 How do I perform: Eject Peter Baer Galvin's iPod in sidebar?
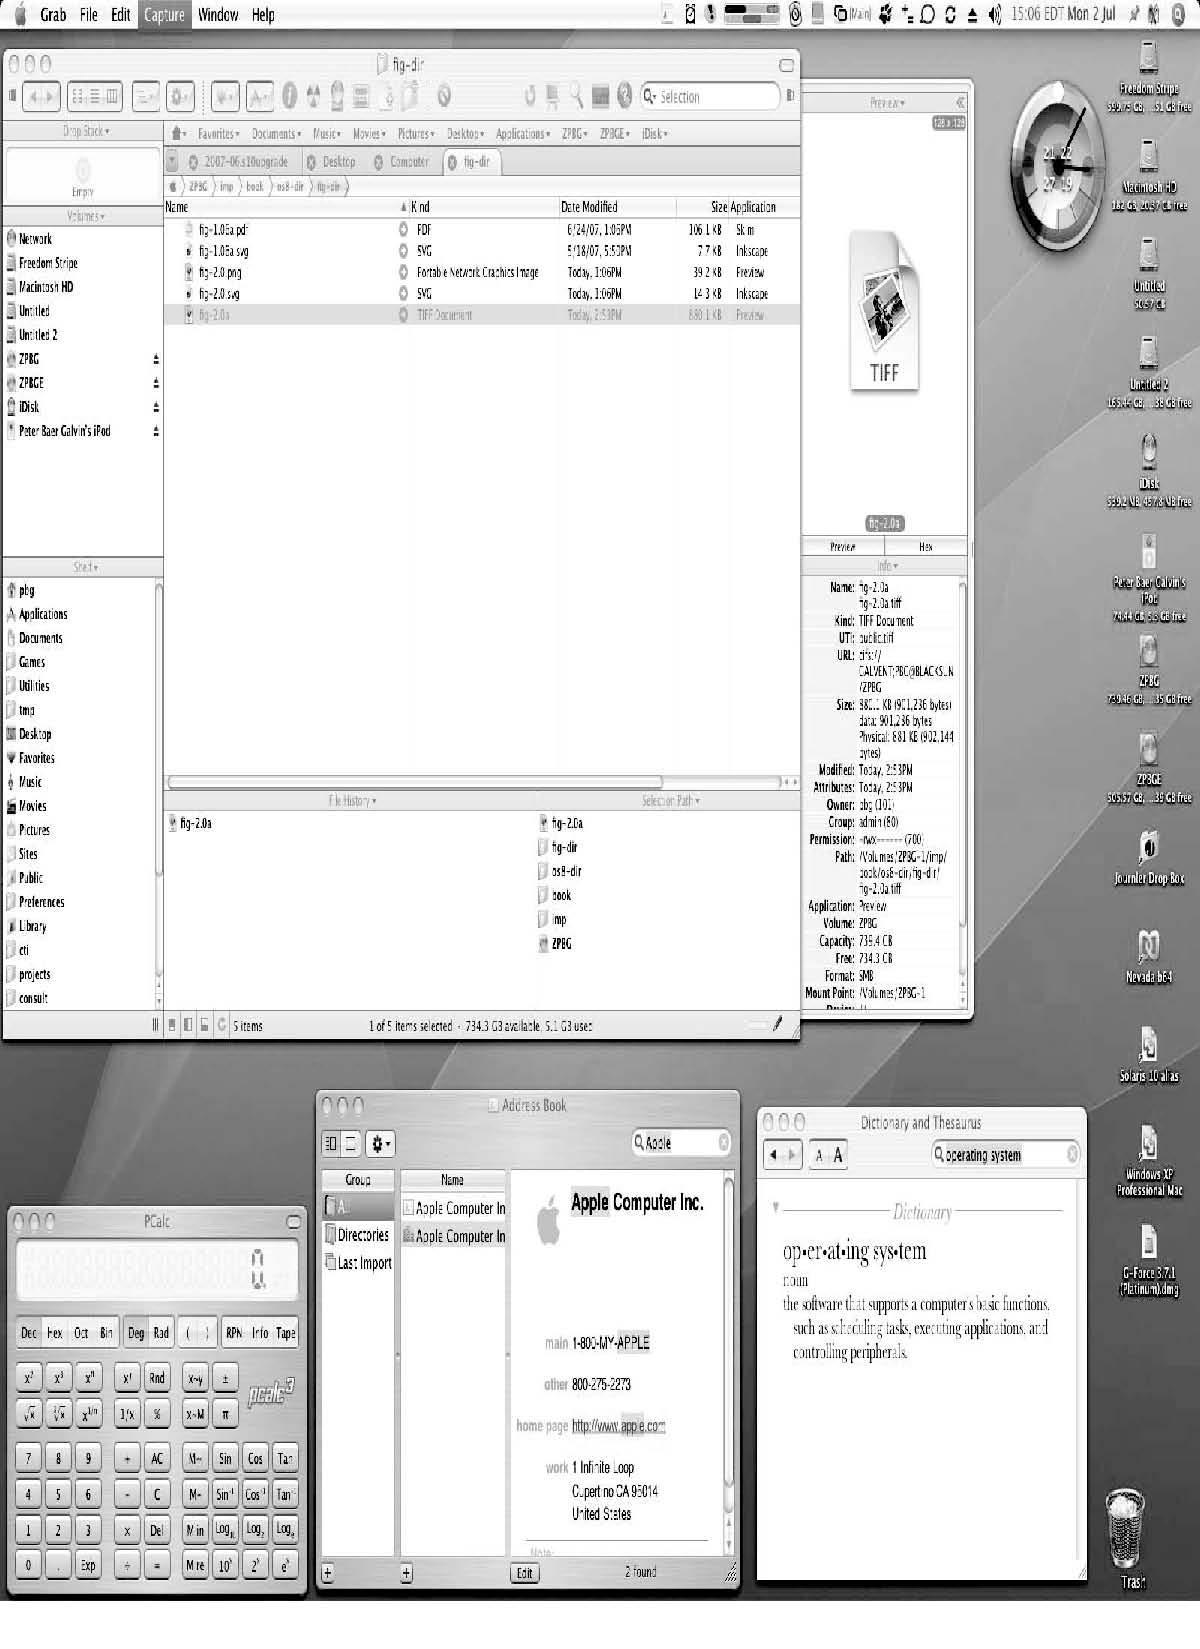point(156,431)
